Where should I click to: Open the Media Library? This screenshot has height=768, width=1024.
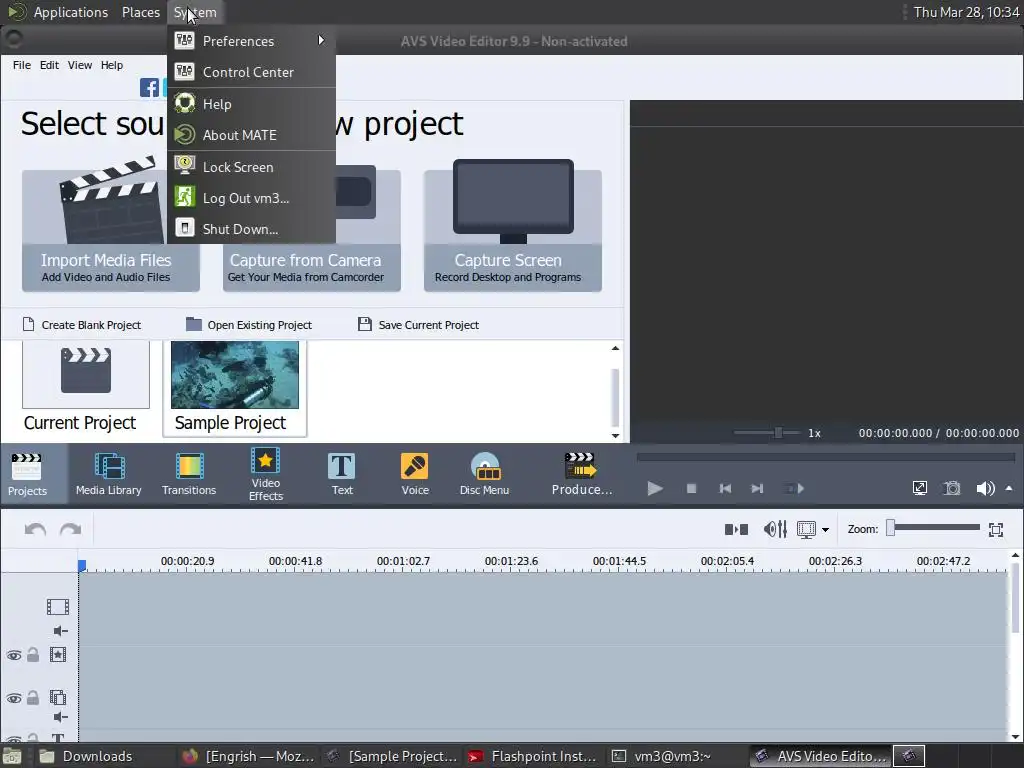(x=108, y=474)
